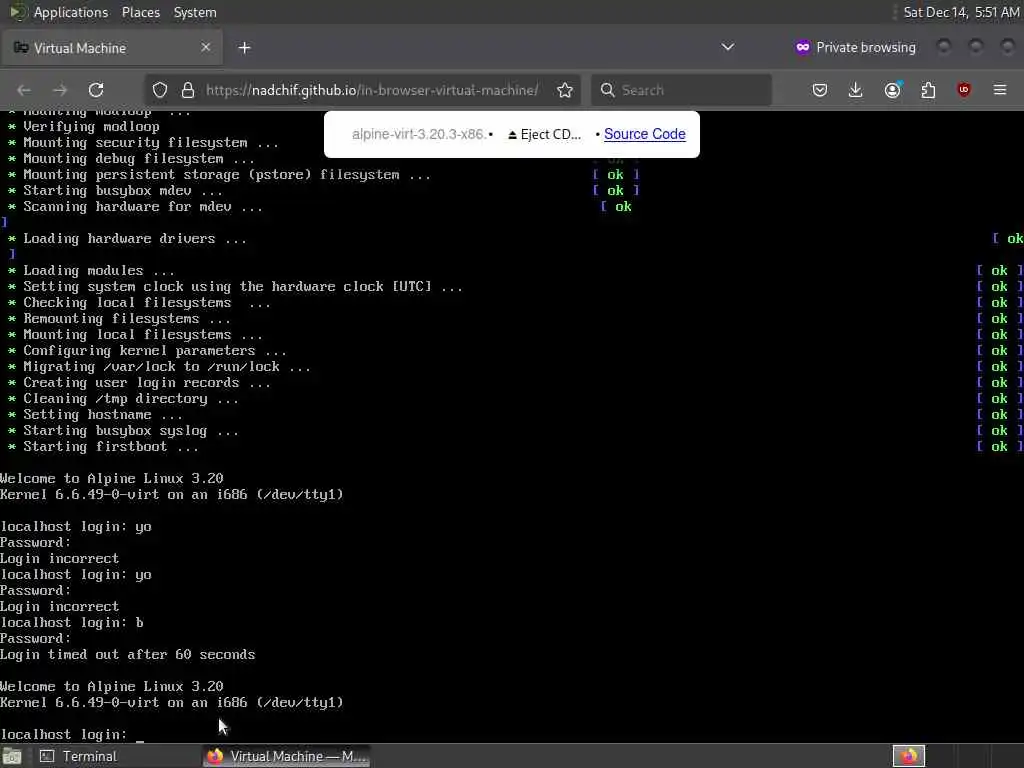Go back with the browser back arrow
The height and width of the screenshot is (768, 1024).
tap(24, 90)
